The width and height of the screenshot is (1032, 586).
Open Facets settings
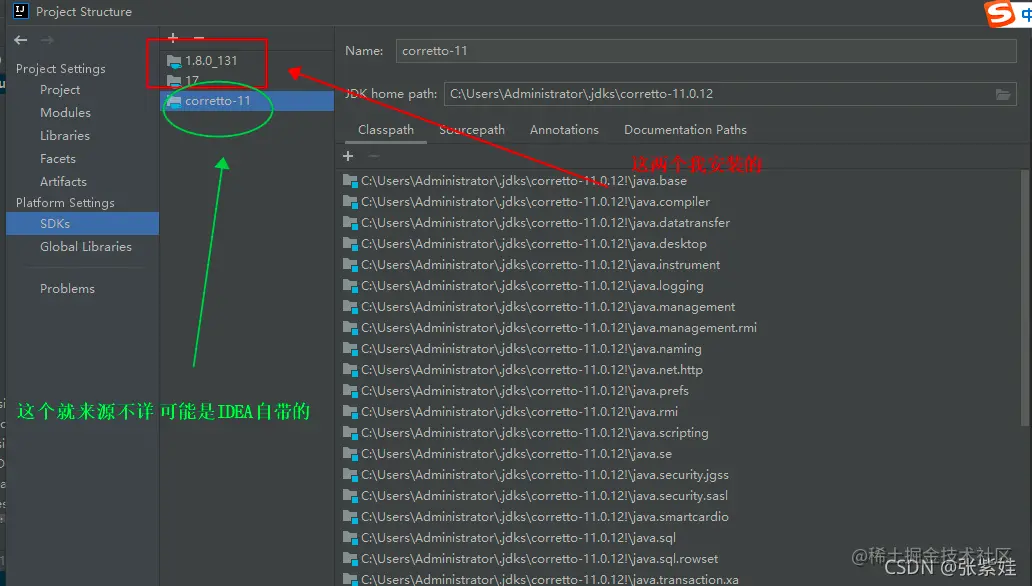[x=58, y=159]
